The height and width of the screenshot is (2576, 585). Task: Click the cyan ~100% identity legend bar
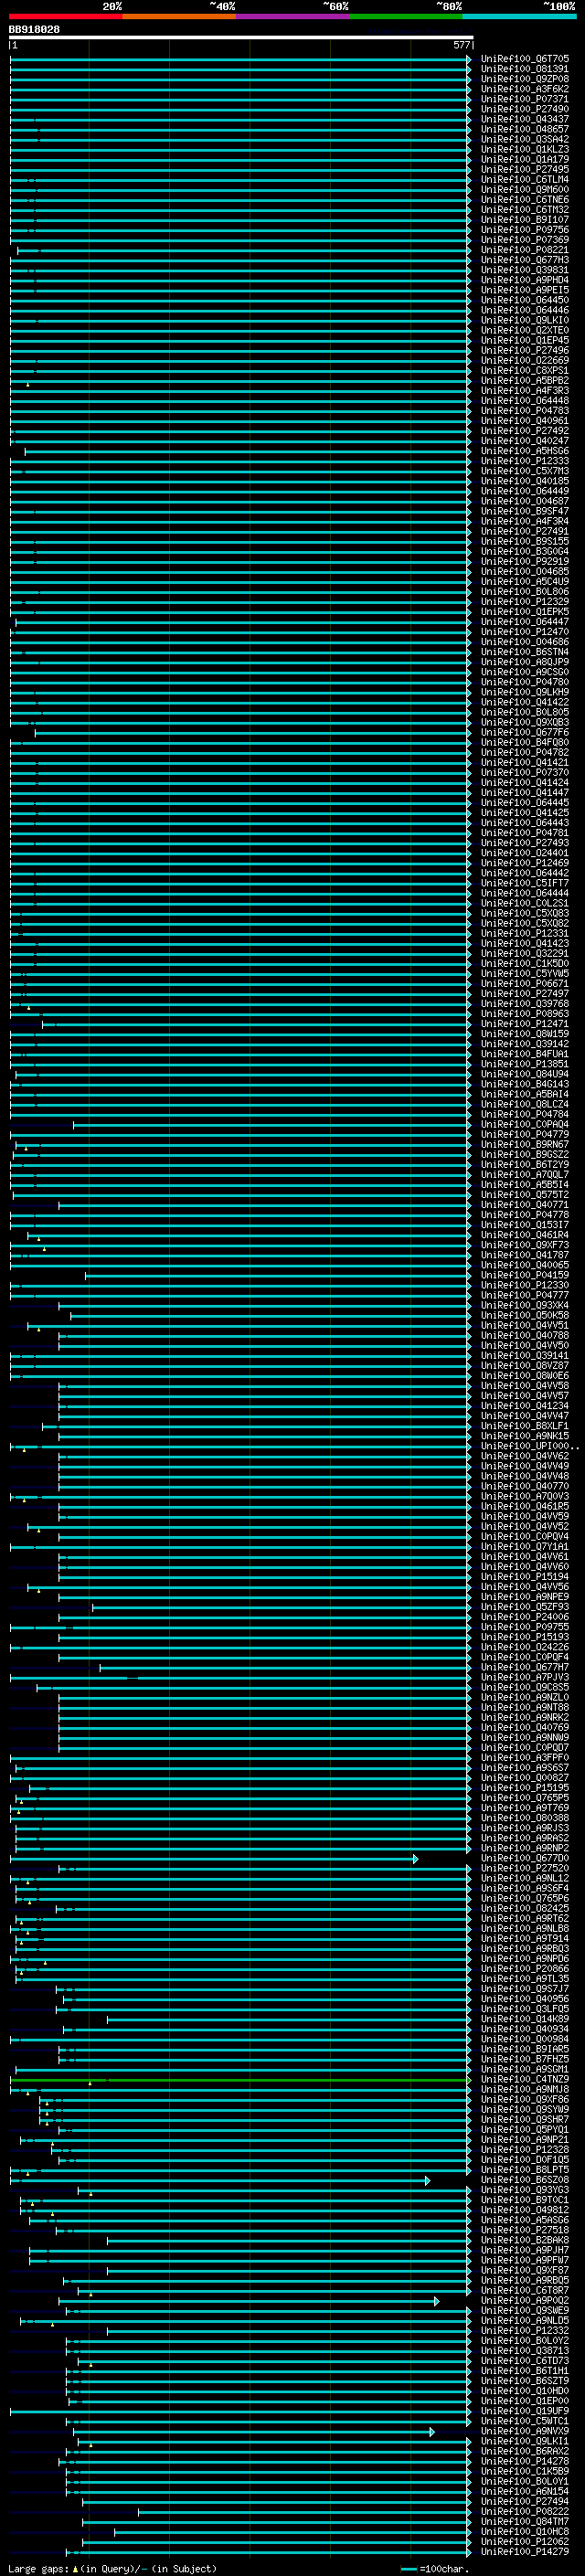point(519,16)
